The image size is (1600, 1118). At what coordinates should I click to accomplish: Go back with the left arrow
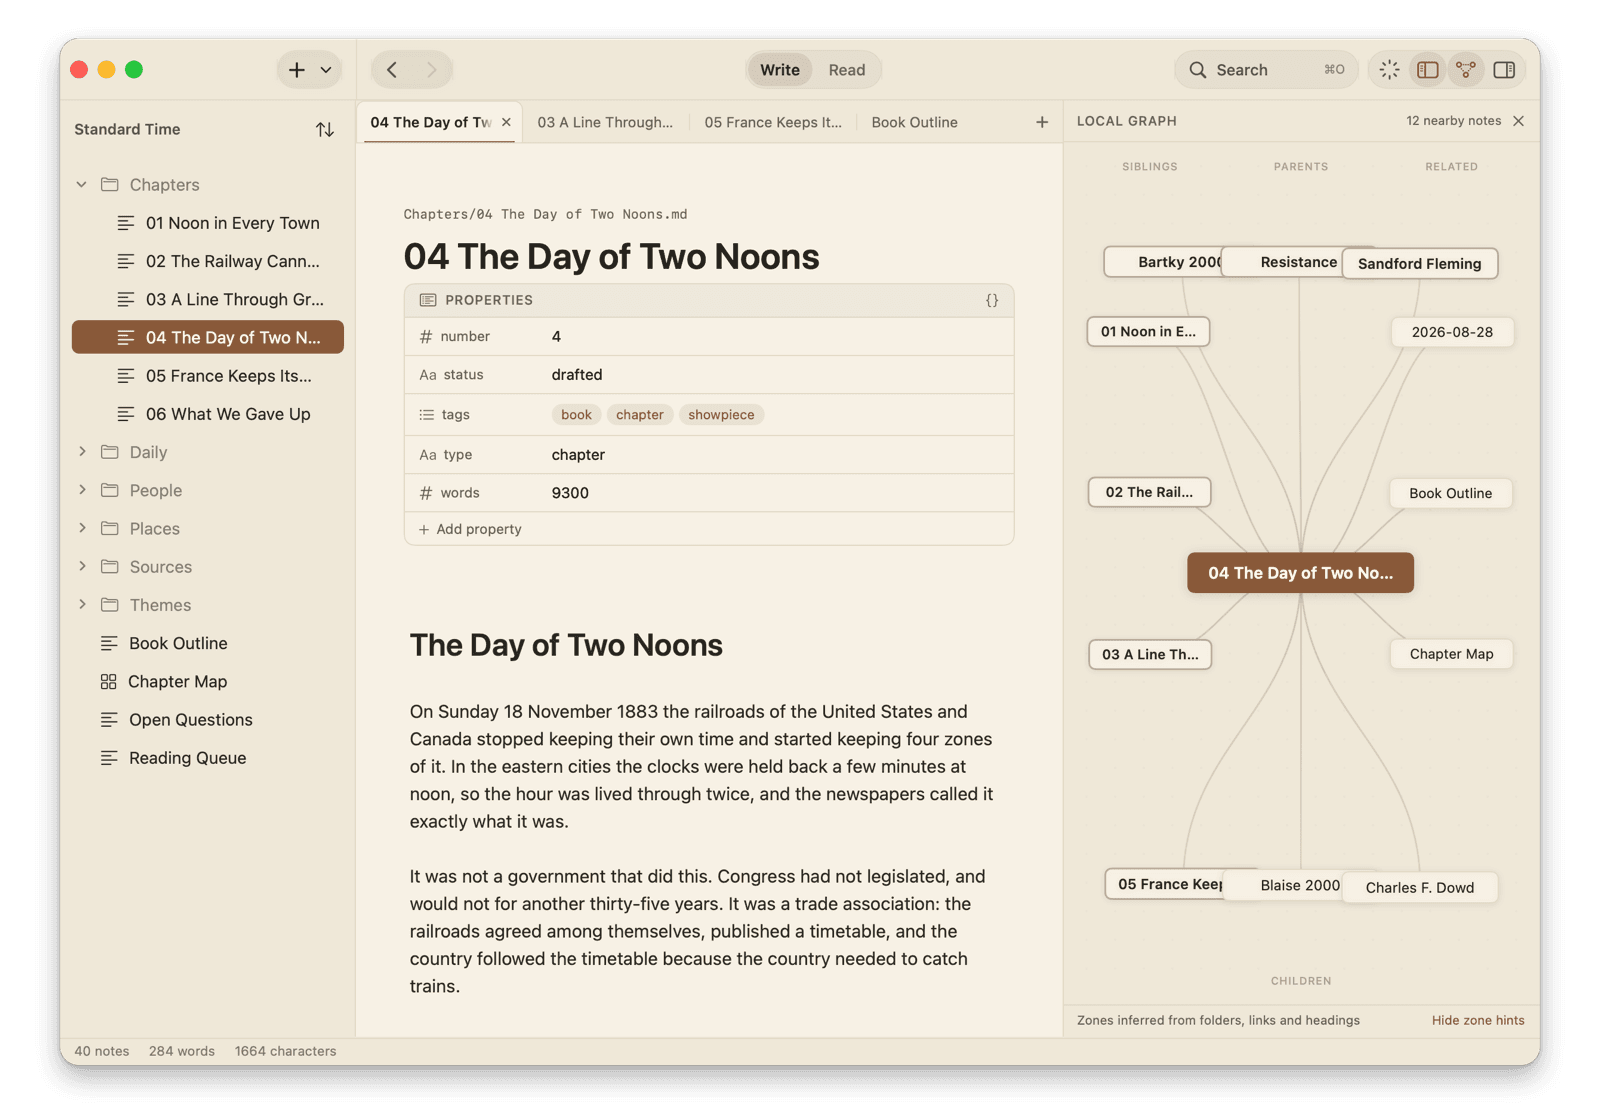click(x=392, y=70)
